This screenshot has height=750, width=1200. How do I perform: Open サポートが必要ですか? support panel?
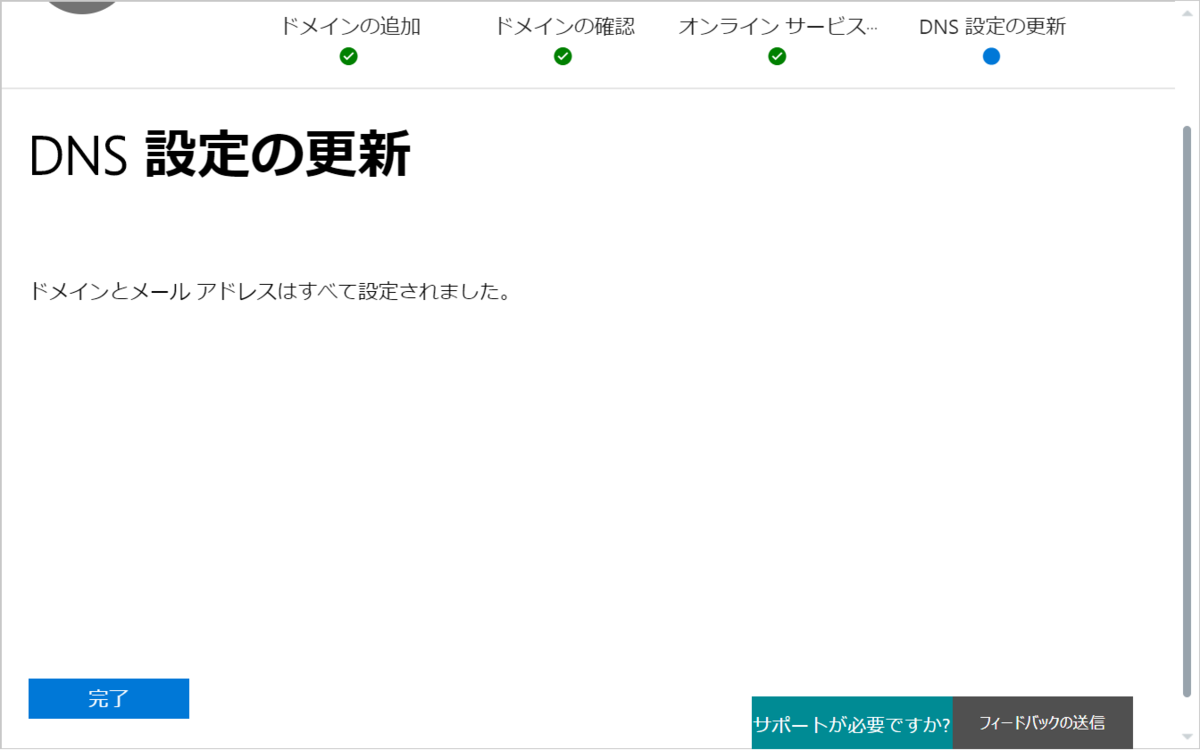pyautogui.click(x=851, y=722)
